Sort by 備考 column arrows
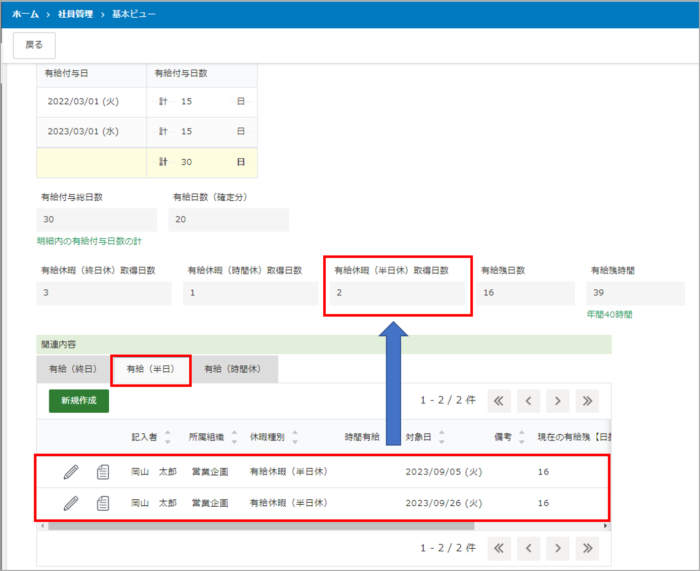Image resolution: width=700 pixels, height=571 pixels. [x=521, y=437]
